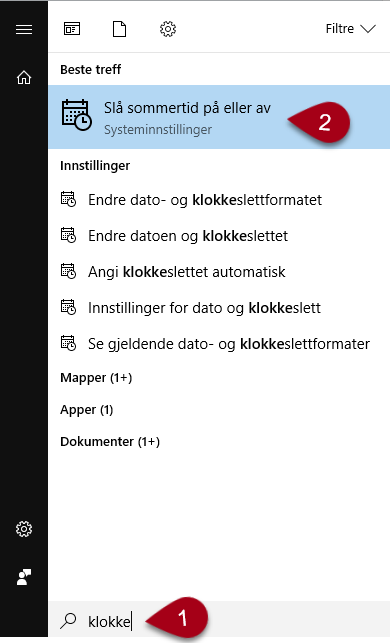The image size is (390, 643).
Task: Select the Documents filter icon
Action: (119, 29)
